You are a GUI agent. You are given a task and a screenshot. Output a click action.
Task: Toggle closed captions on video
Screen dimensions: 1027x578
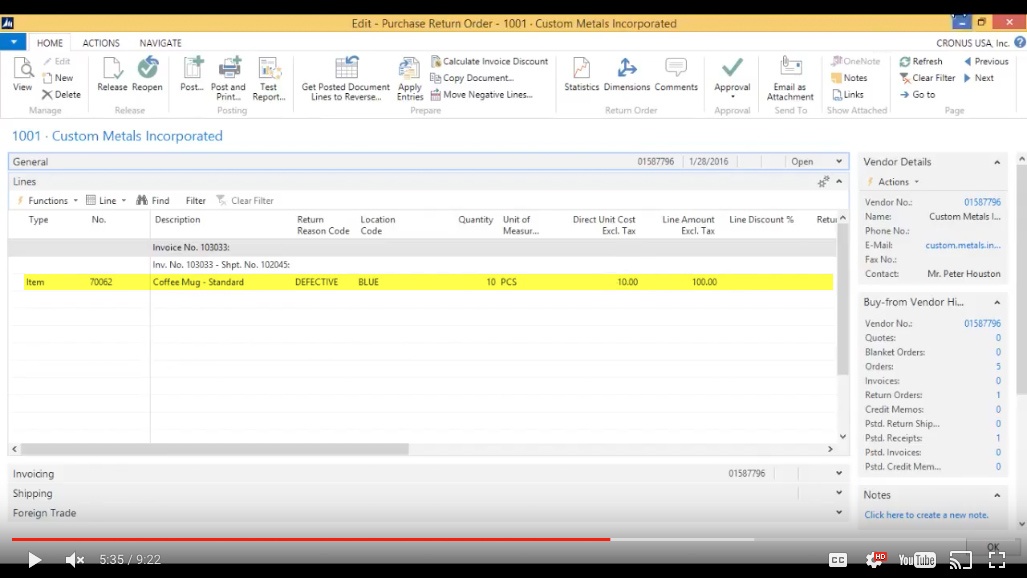pyautogui.click(x=838, y=560)
